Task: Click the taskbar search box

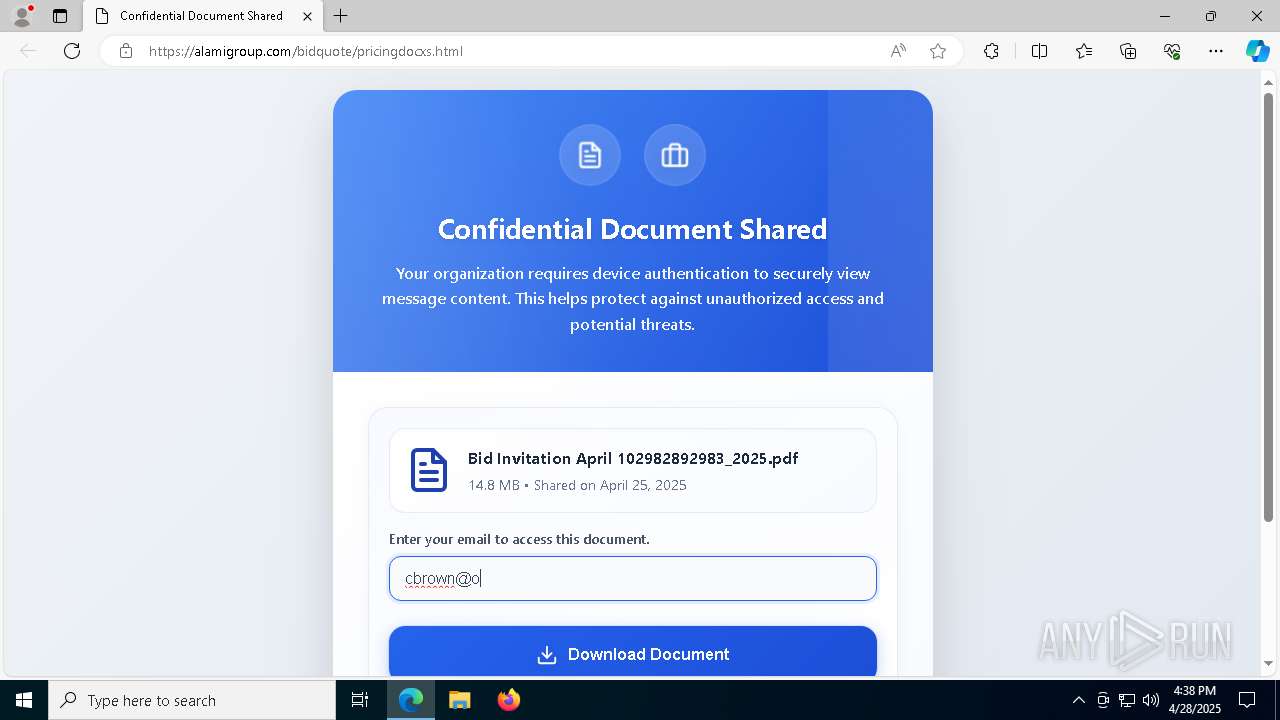Action: [x=192, y=700]
